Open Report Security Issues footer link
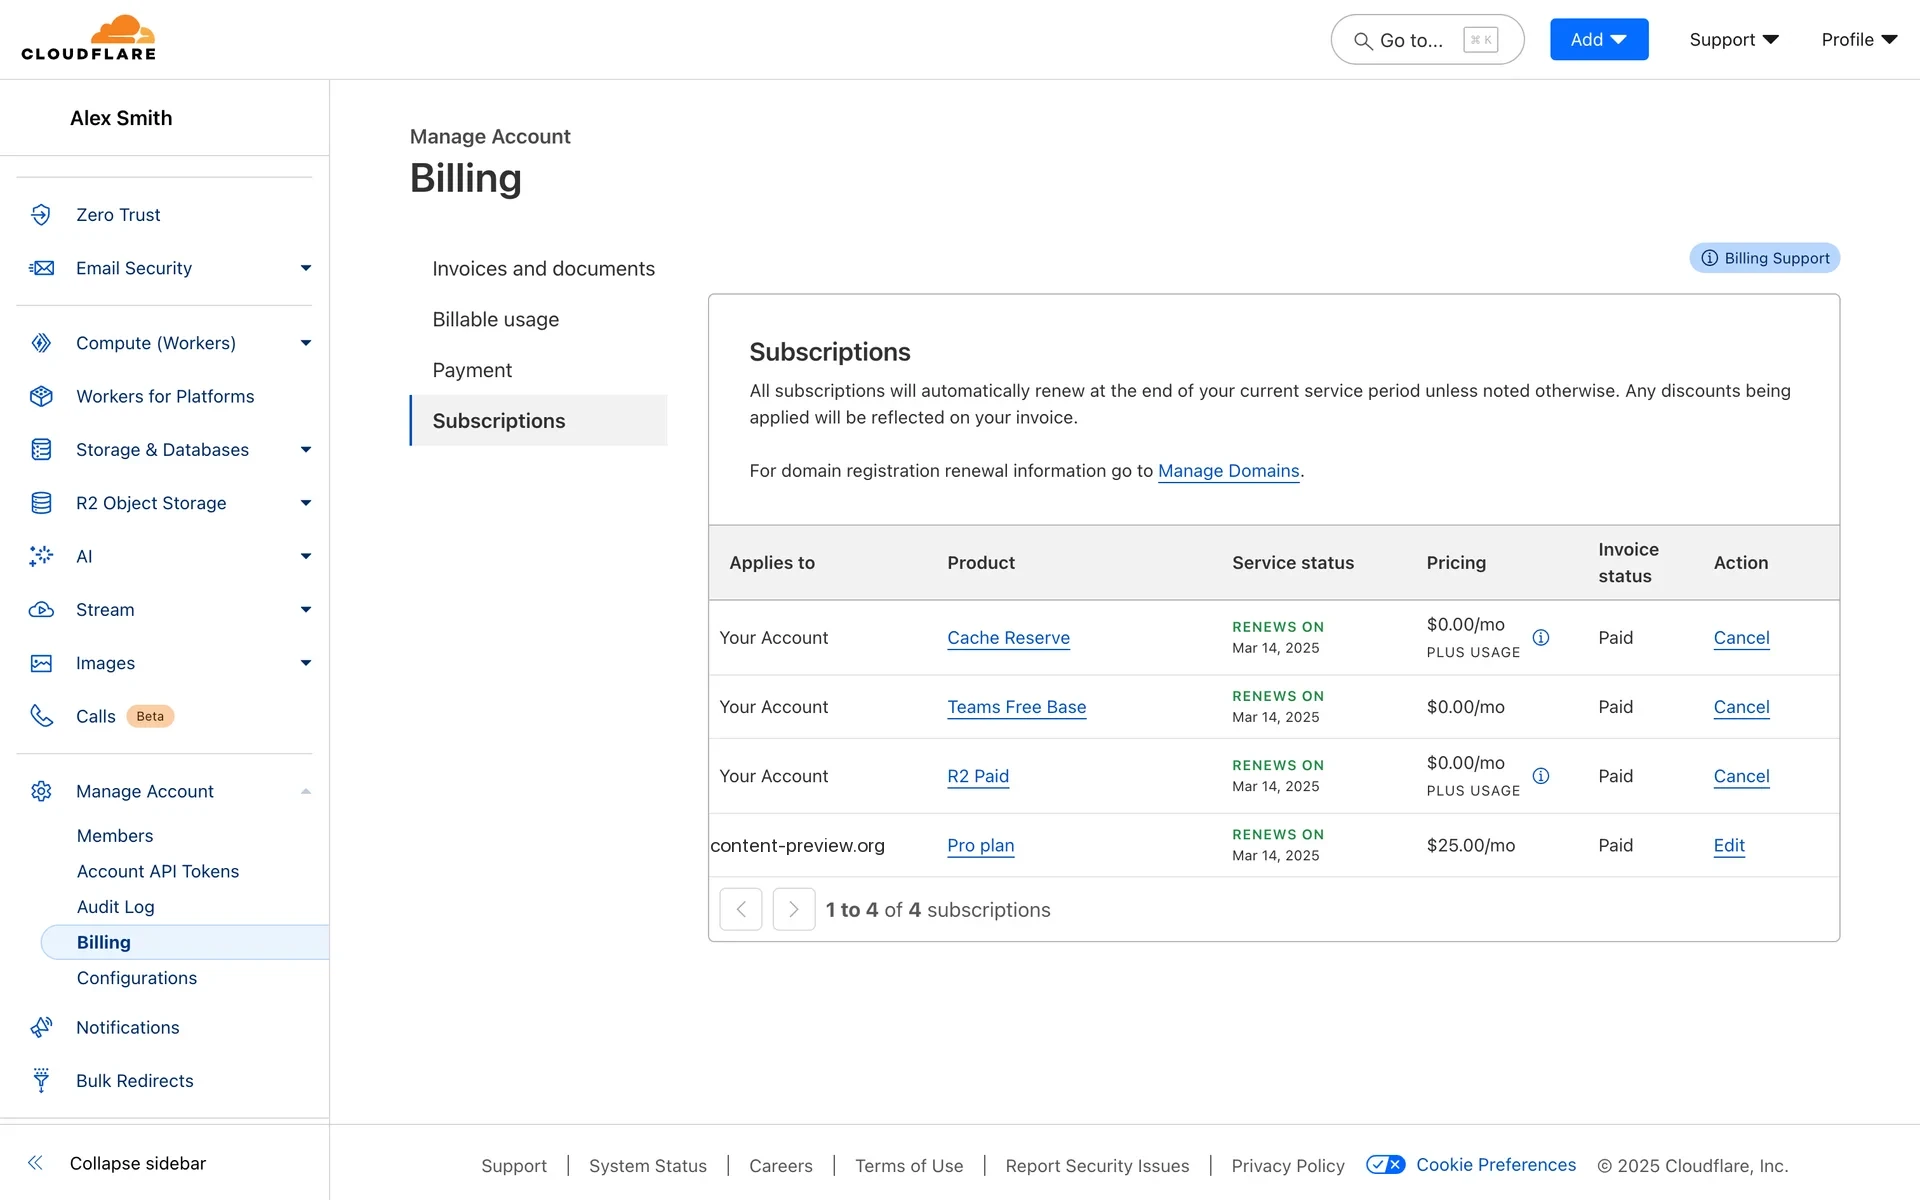This screenshot has height=1200, width=1920. tap(1097, 1166)
